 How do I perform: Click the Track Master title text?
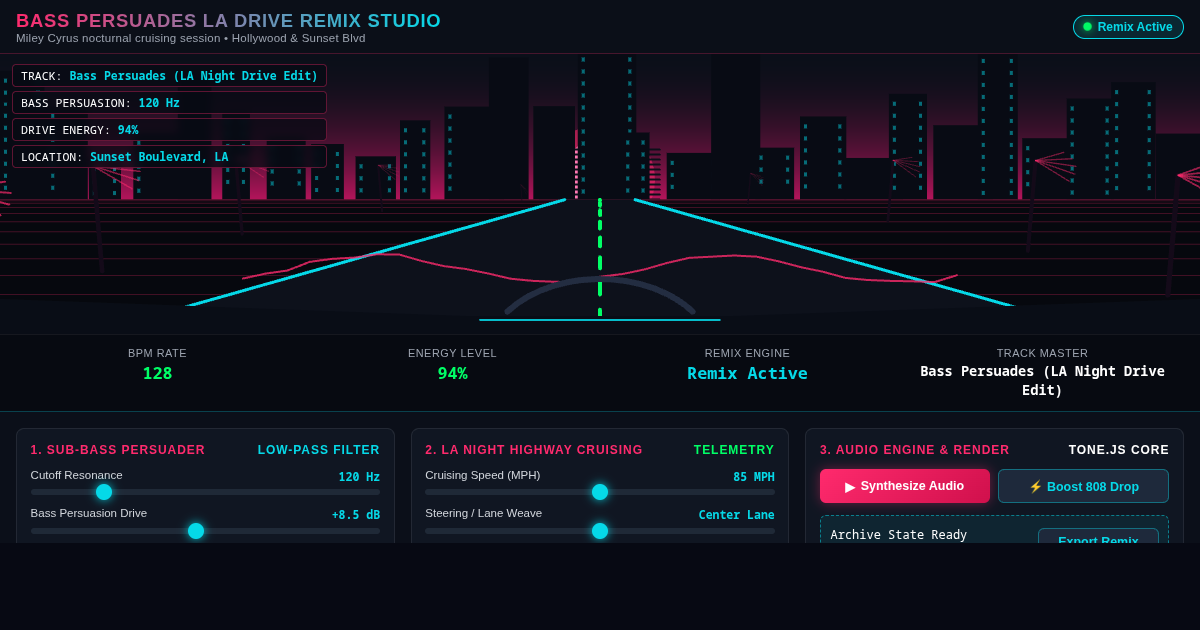(x=1042, y=381)
